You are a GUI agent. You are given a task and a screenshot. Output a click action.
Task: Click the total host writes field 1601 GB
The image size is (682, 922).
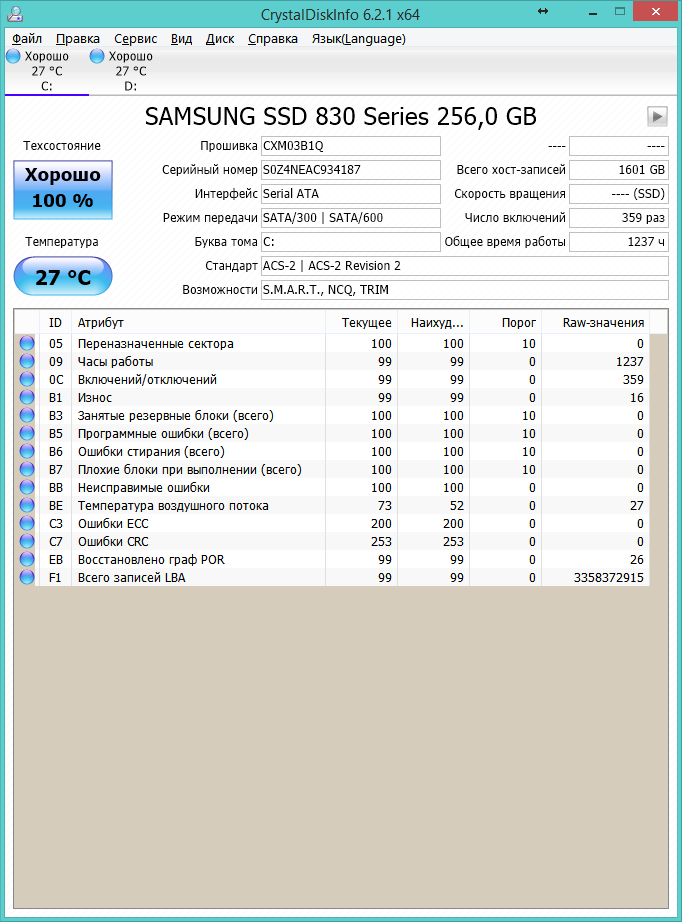[619, 170]
